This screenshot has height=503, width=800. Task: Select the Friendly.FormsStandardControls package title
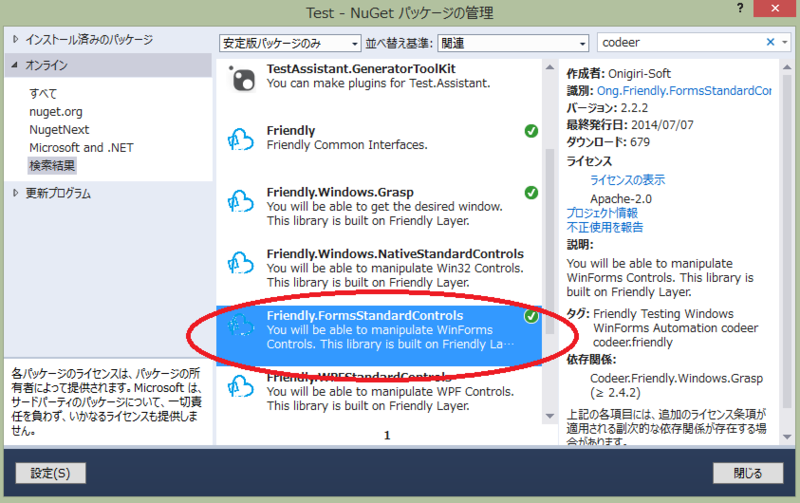365,316
